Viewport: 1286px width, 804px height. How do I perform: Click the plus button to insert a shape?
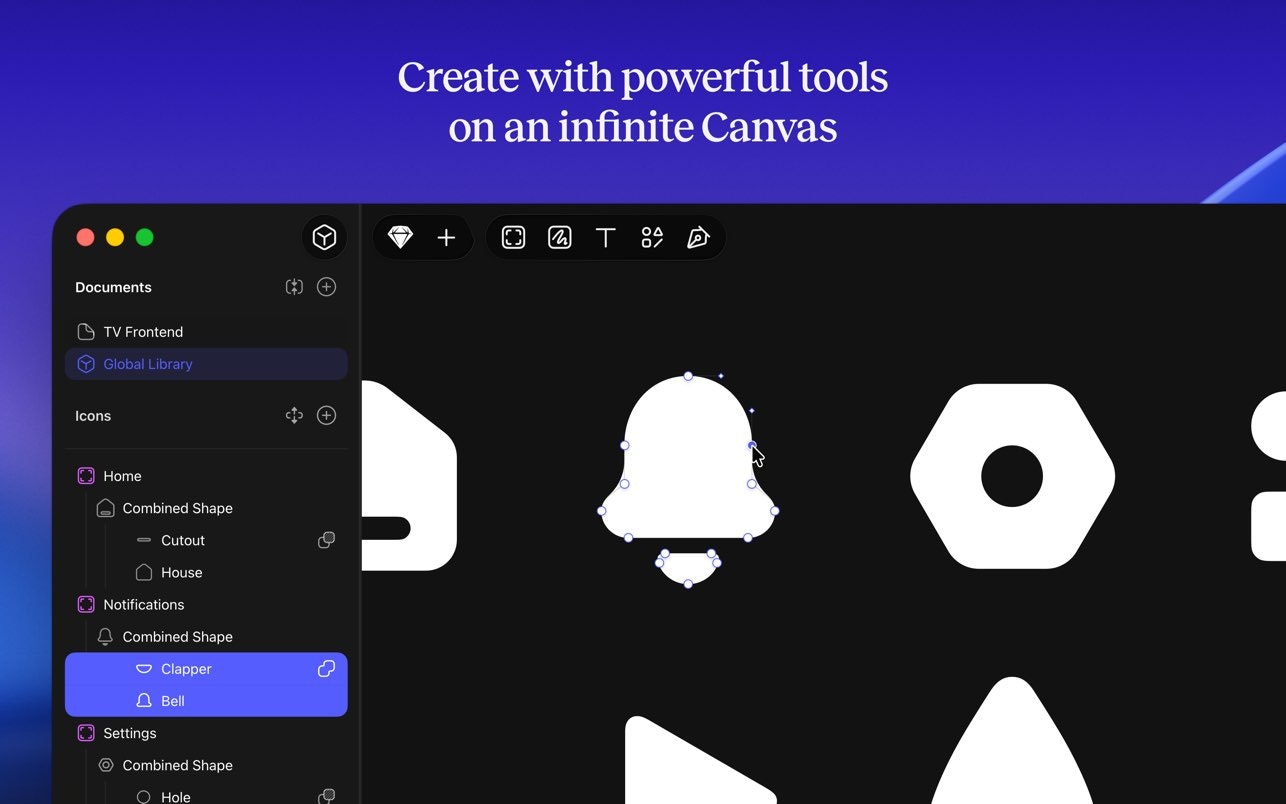tap(446, 237)
